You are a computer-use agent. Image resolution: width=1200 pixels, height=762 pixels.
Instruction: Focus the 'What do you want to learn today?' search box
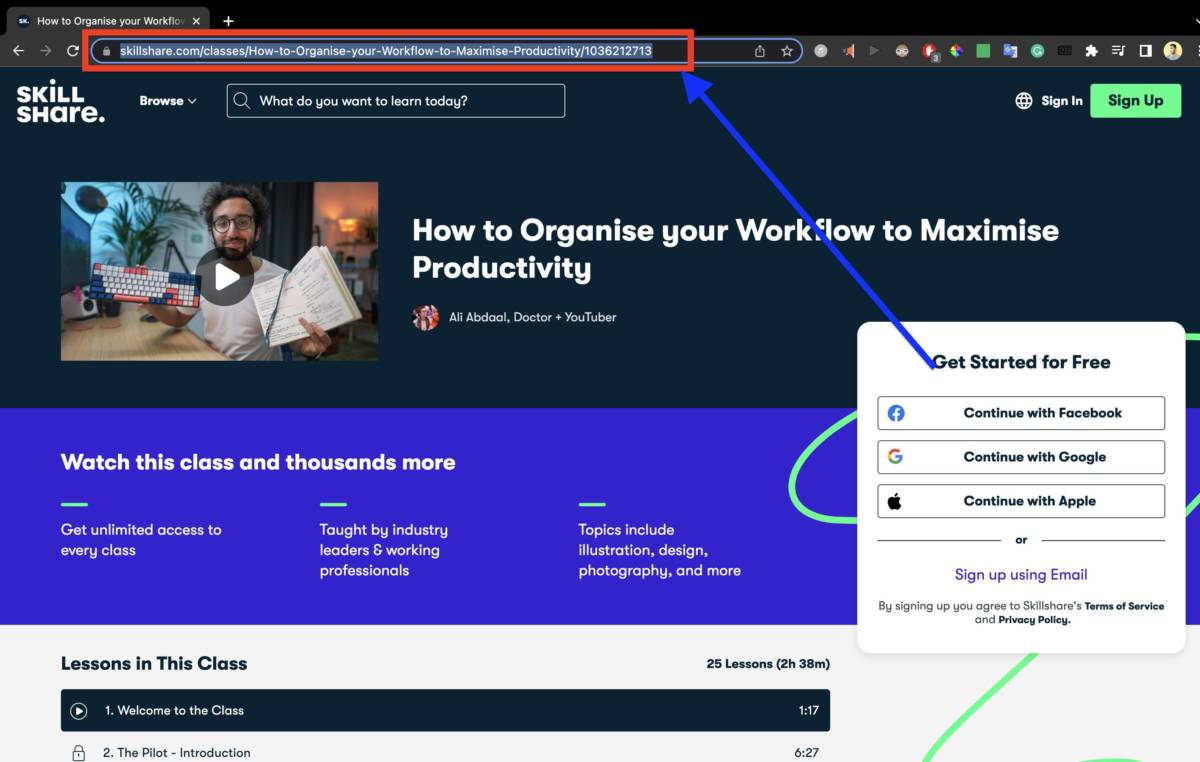(x=396, y=101)
